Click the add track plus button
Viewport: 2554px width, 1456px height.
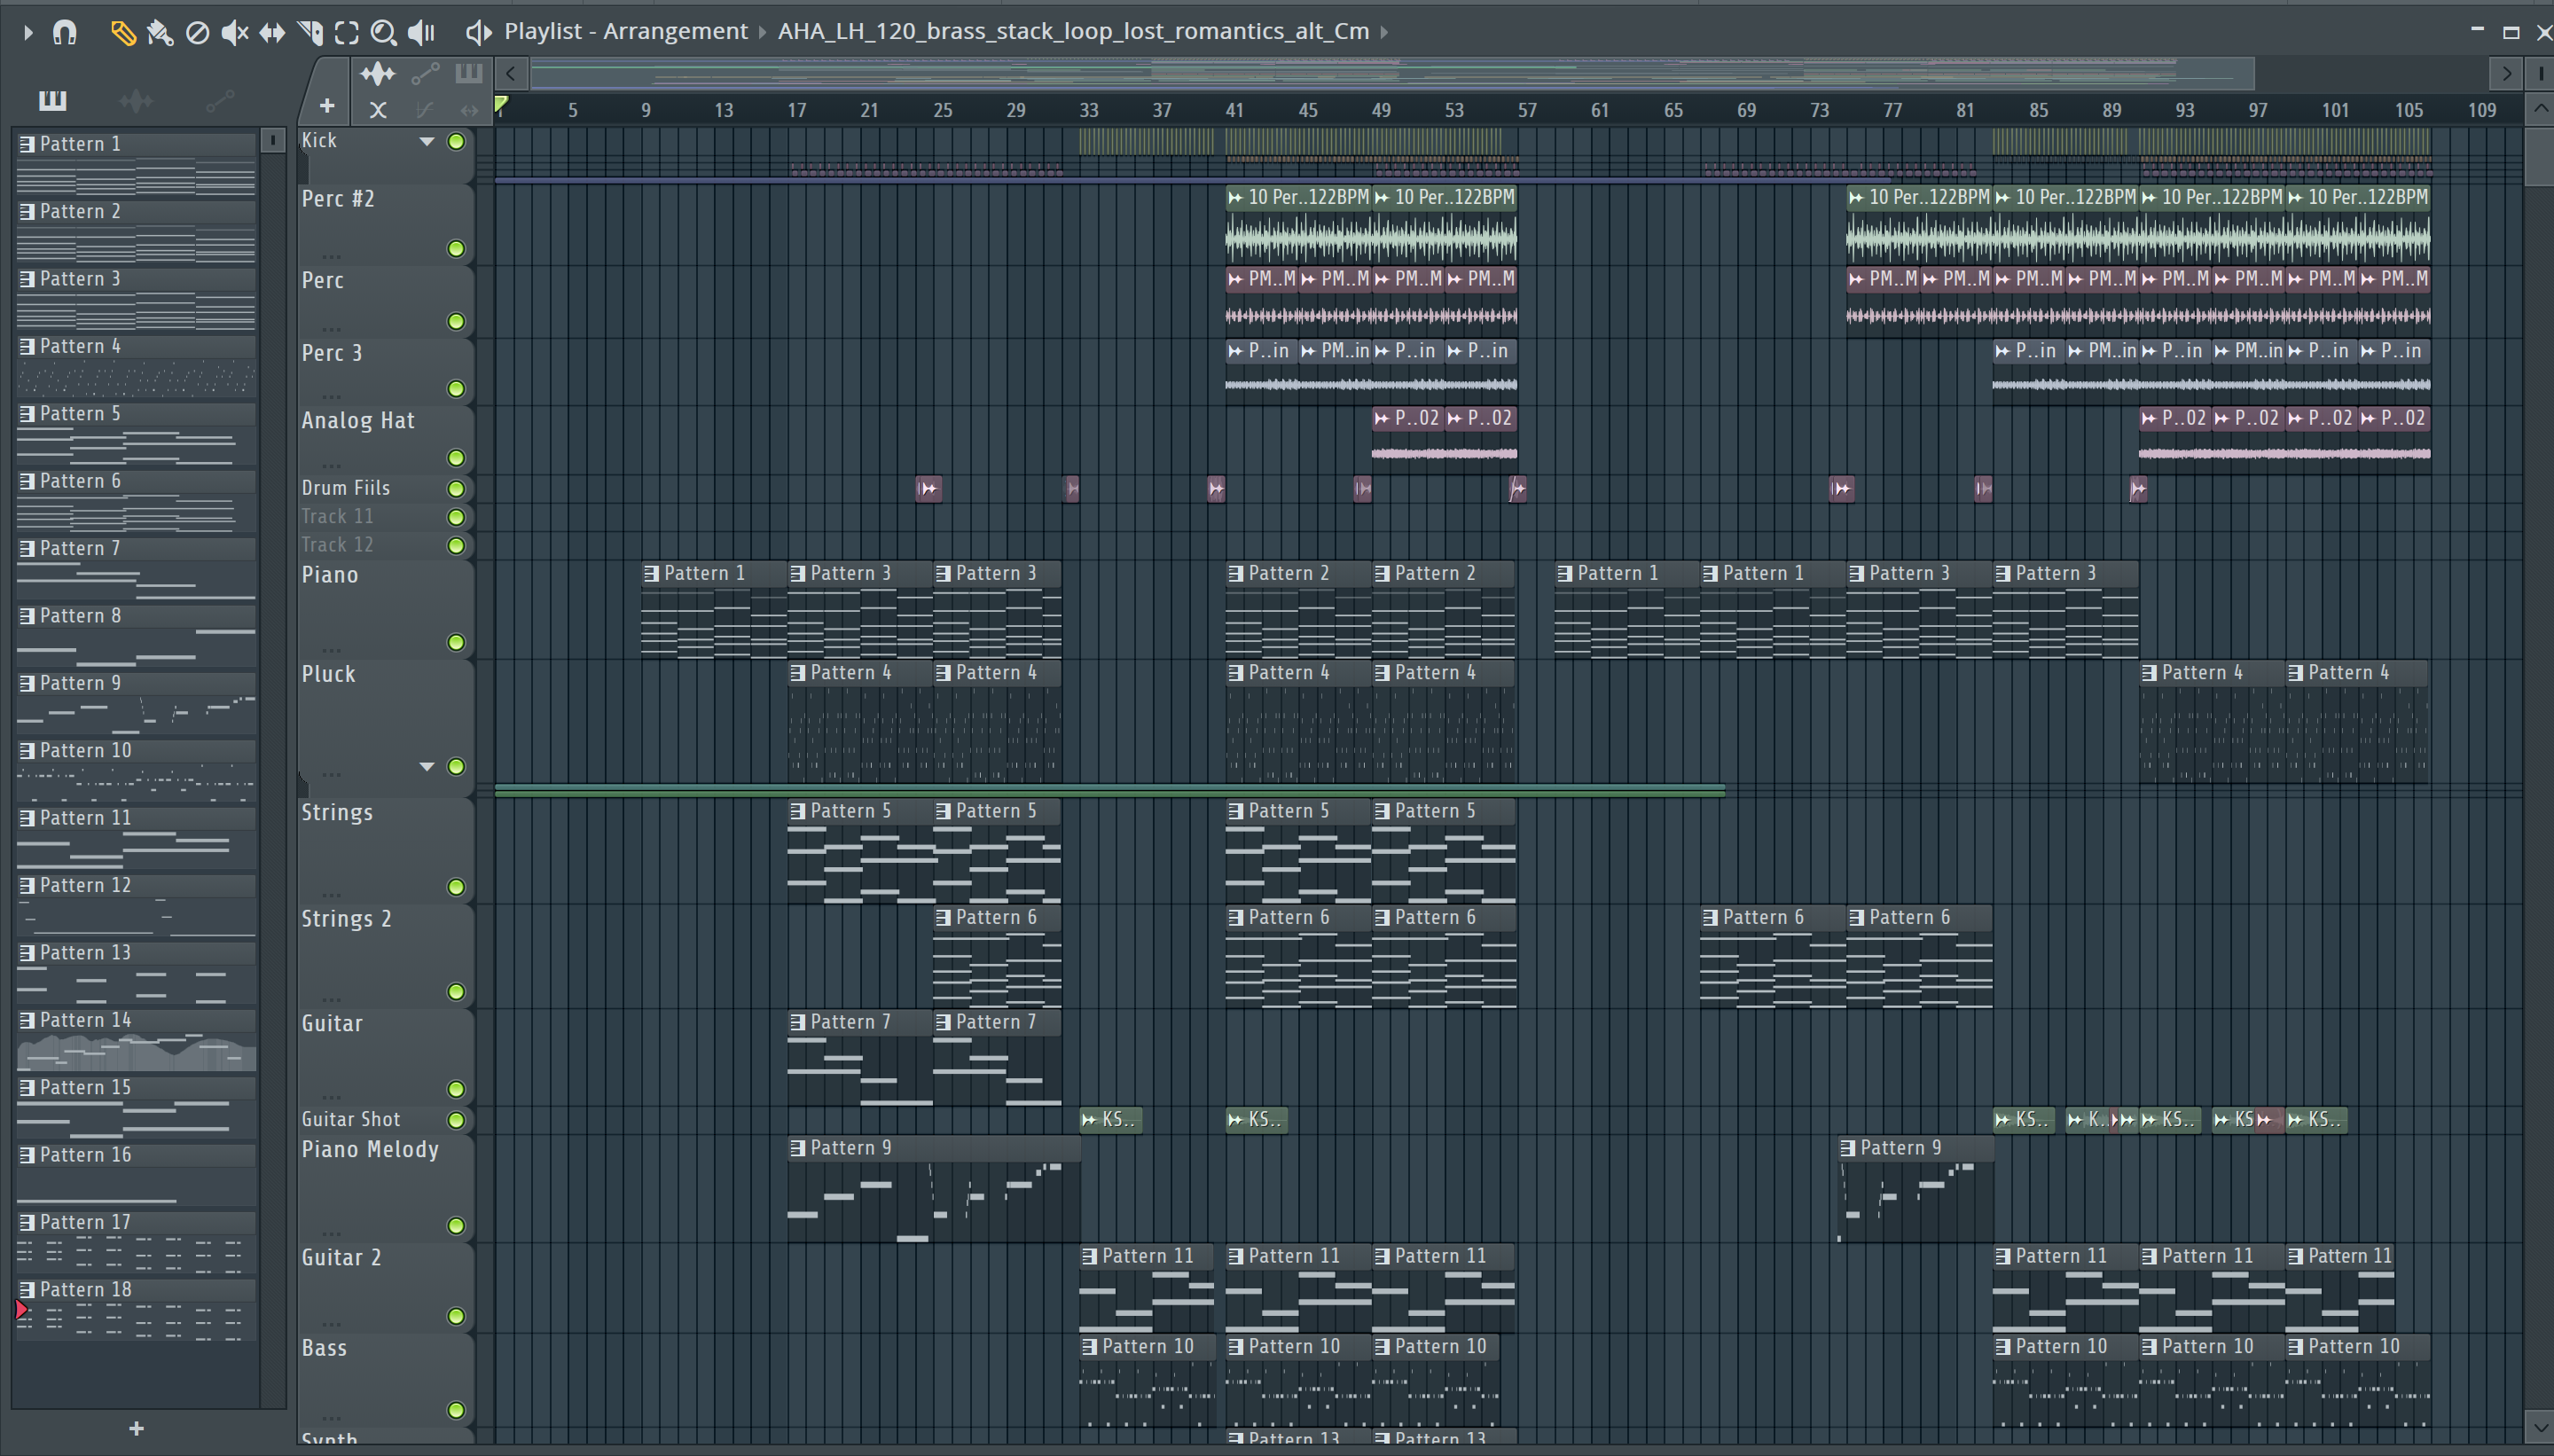(326, 106)
